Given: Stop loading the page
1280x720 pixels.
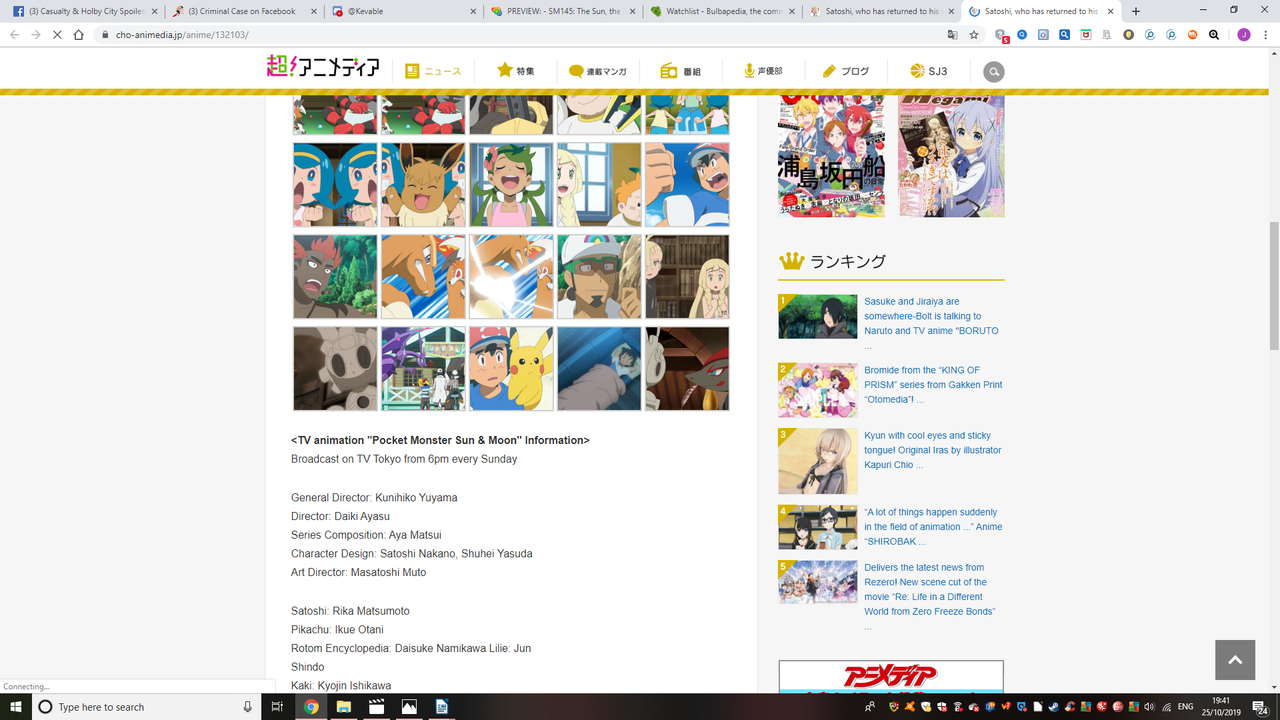Looking at the screenshot, I should (57, 34).
